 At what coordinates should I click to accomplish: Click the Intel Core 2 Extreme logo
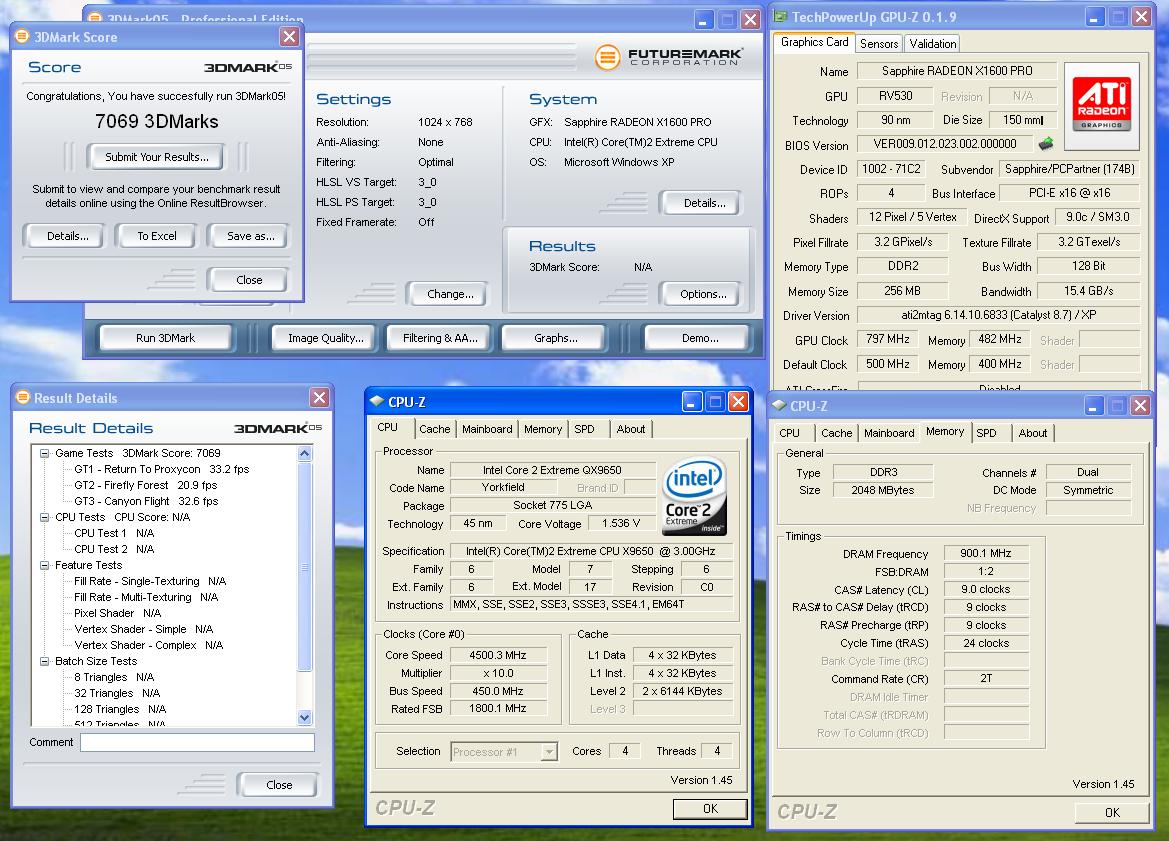click(694, 496)
